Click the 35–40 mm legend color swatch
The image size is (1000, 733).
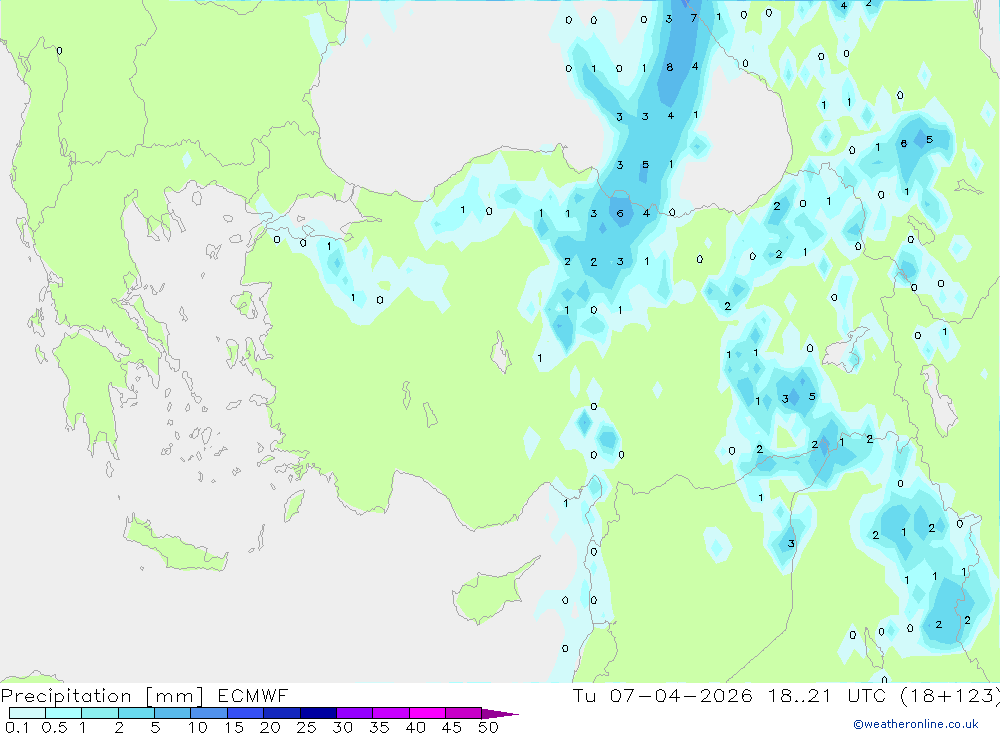point(391,713)
